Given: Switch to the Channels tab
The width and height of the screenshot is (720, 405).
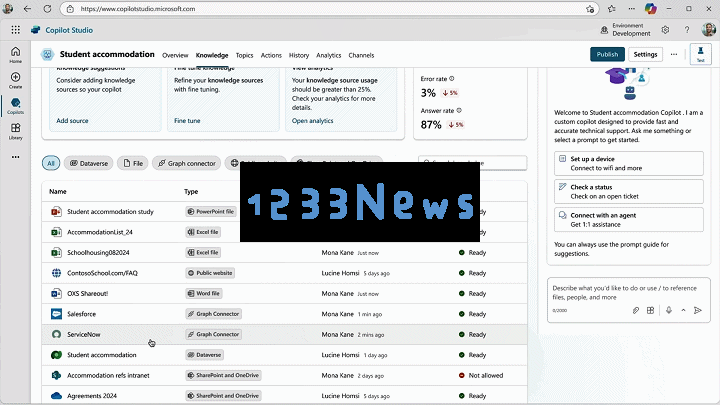Looking at the screenshot, I should (361, 55).
